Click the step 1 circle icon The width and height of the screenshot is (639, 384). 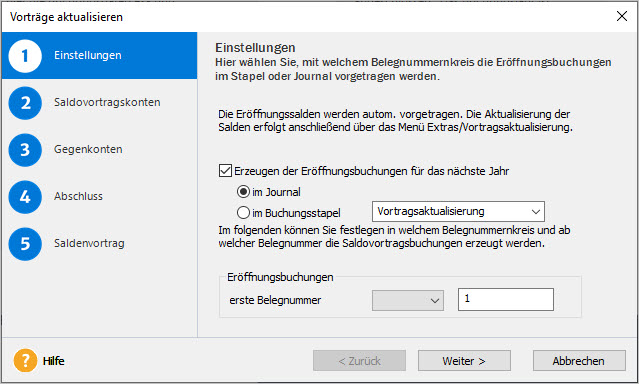coord(25,56)
